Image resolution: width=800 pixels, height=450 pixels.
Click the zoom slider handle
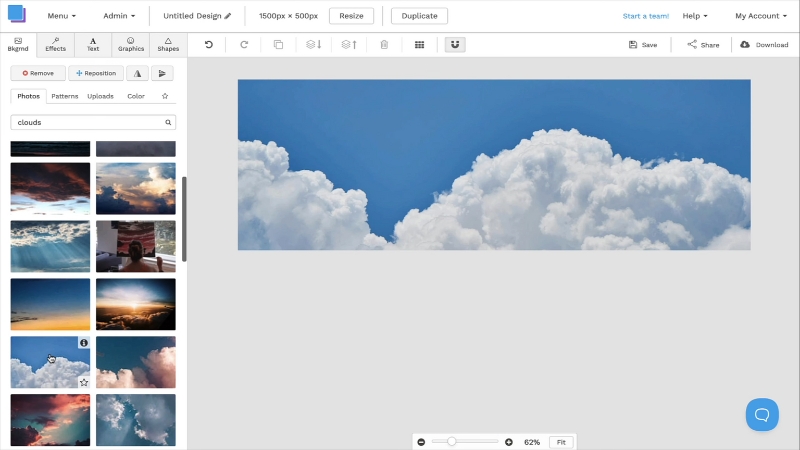[x=452, y=441]
